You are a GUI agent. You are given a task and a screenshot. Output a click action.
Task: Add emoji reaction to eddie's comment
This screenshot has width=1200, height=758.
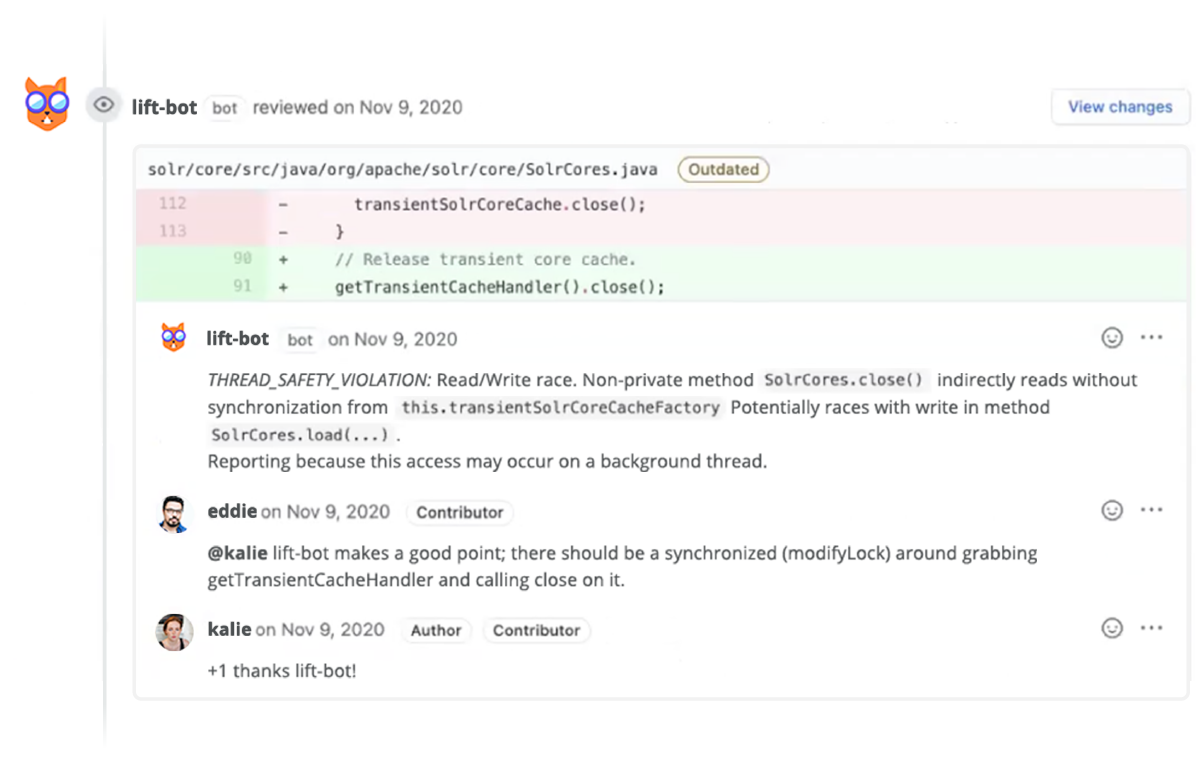pyautogui.click(x=1111, y=511)
